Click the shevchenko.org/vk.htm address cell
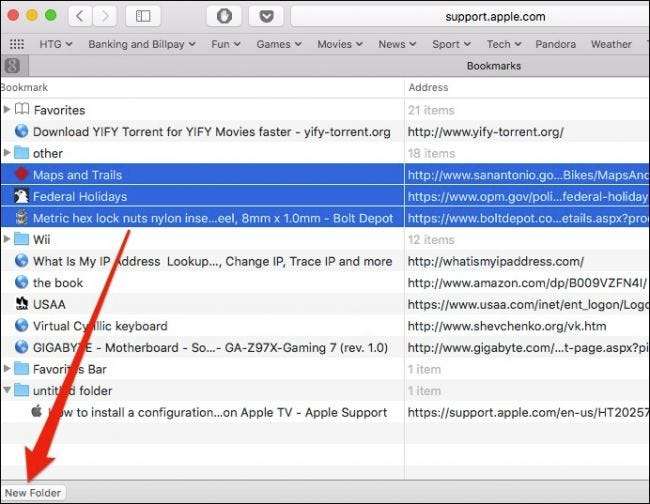The image size is (650, 504). pyautogui.click(x=507, y=326)
